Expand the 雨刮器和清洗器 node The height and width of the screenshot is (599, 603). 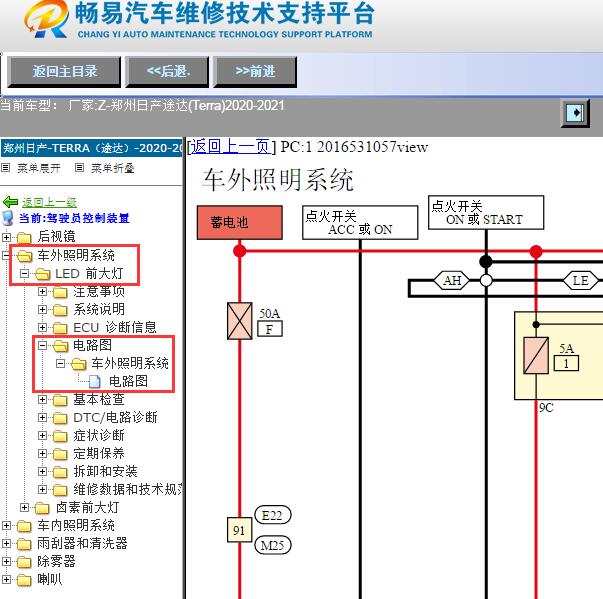7,543
